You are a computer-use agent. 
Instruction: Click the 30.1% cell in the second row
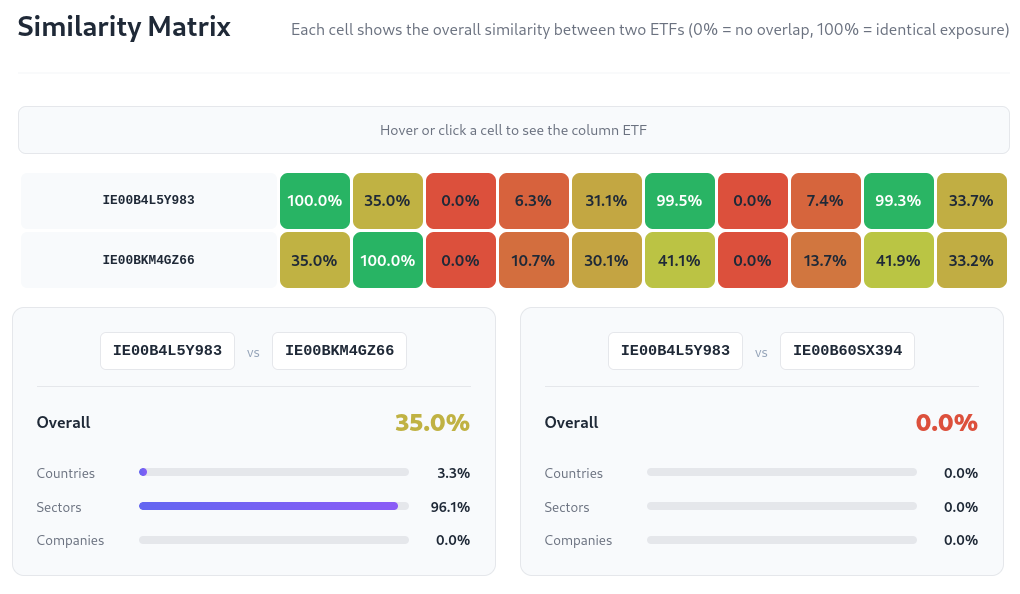click(606, 259)
